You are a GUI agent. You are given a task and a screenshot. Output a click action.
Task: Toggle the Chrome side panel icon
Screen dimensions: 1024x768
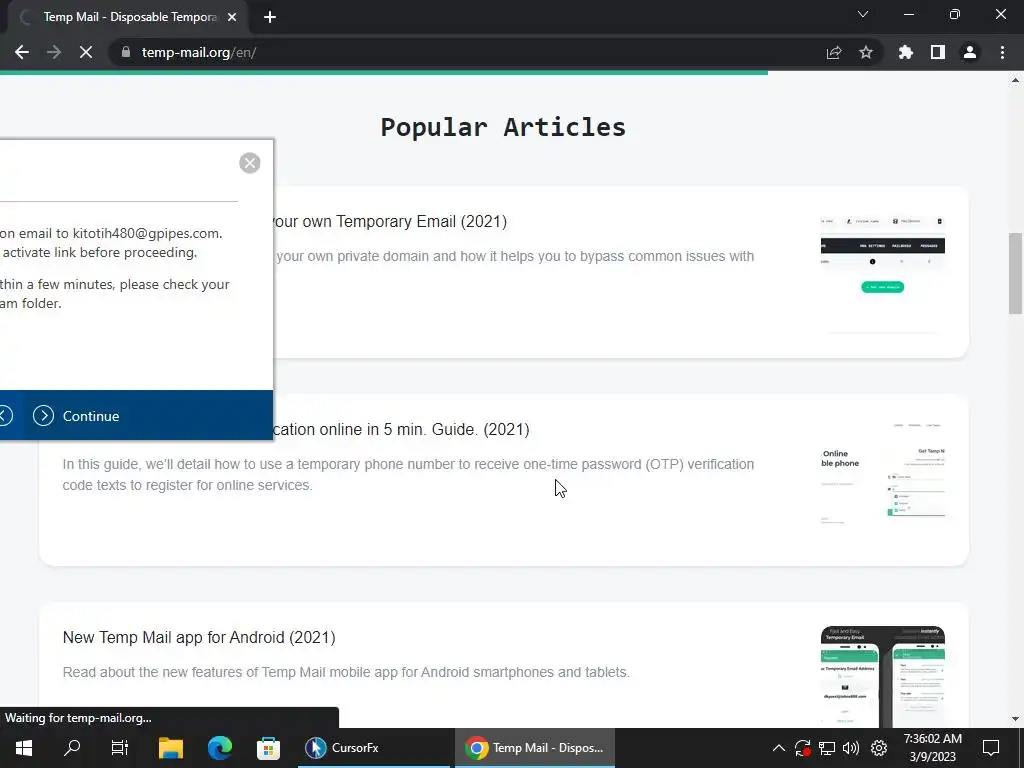(938, 52)
